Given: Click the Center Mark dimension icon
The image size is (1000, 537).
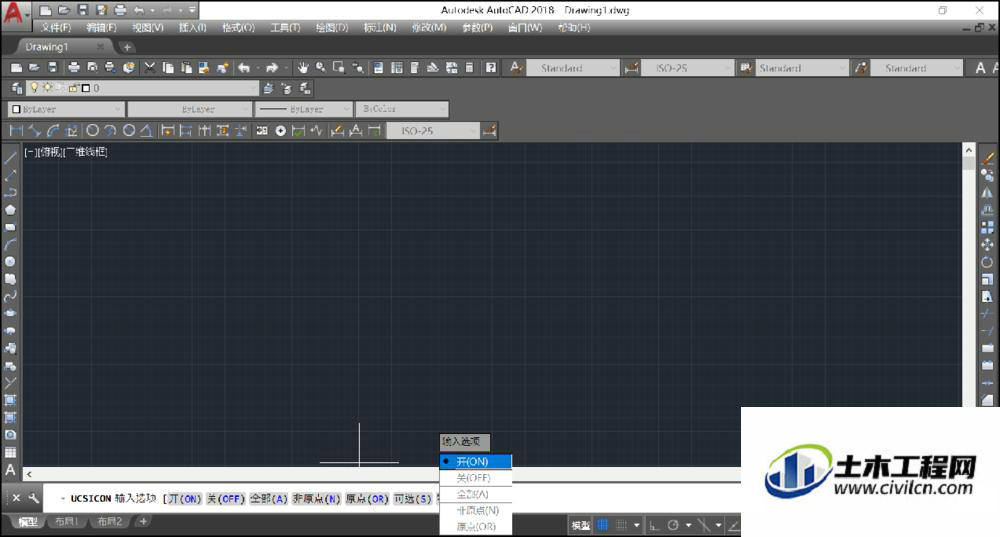Looking at the screenshot, I should pos(281,131).
